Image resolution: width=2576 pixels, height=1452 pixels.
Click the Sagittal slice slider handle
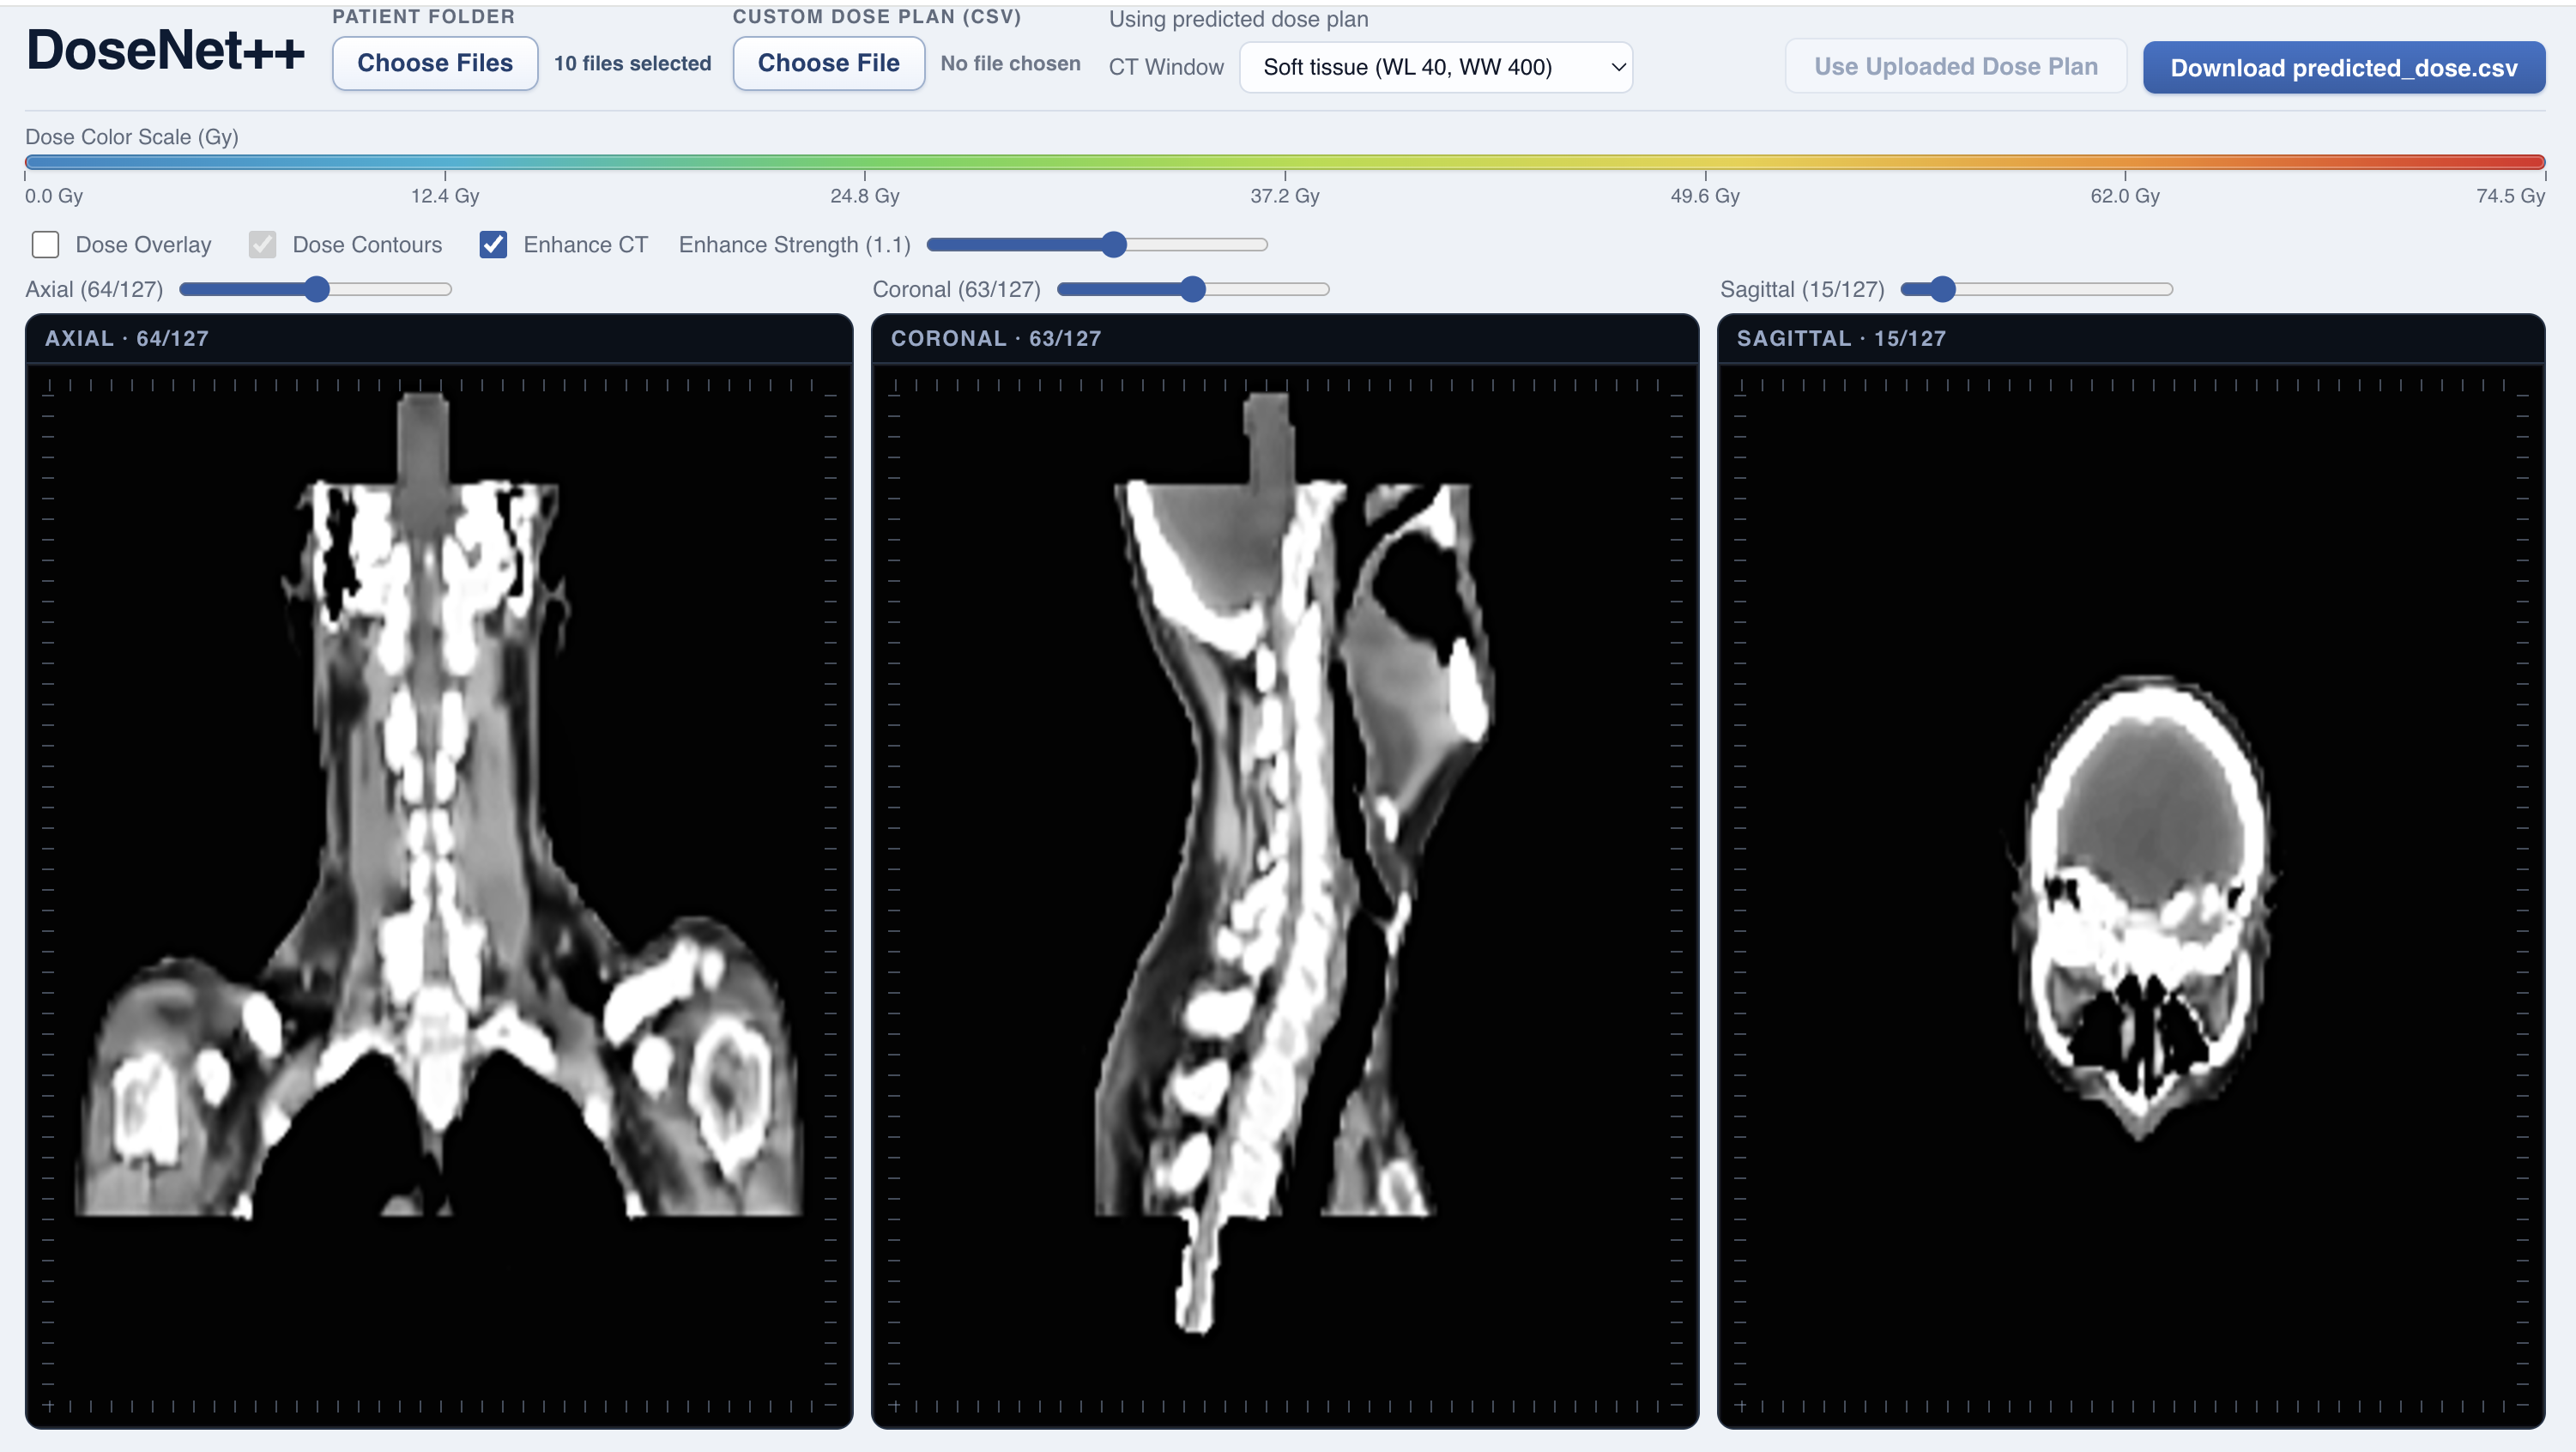tap(1942, 290)
